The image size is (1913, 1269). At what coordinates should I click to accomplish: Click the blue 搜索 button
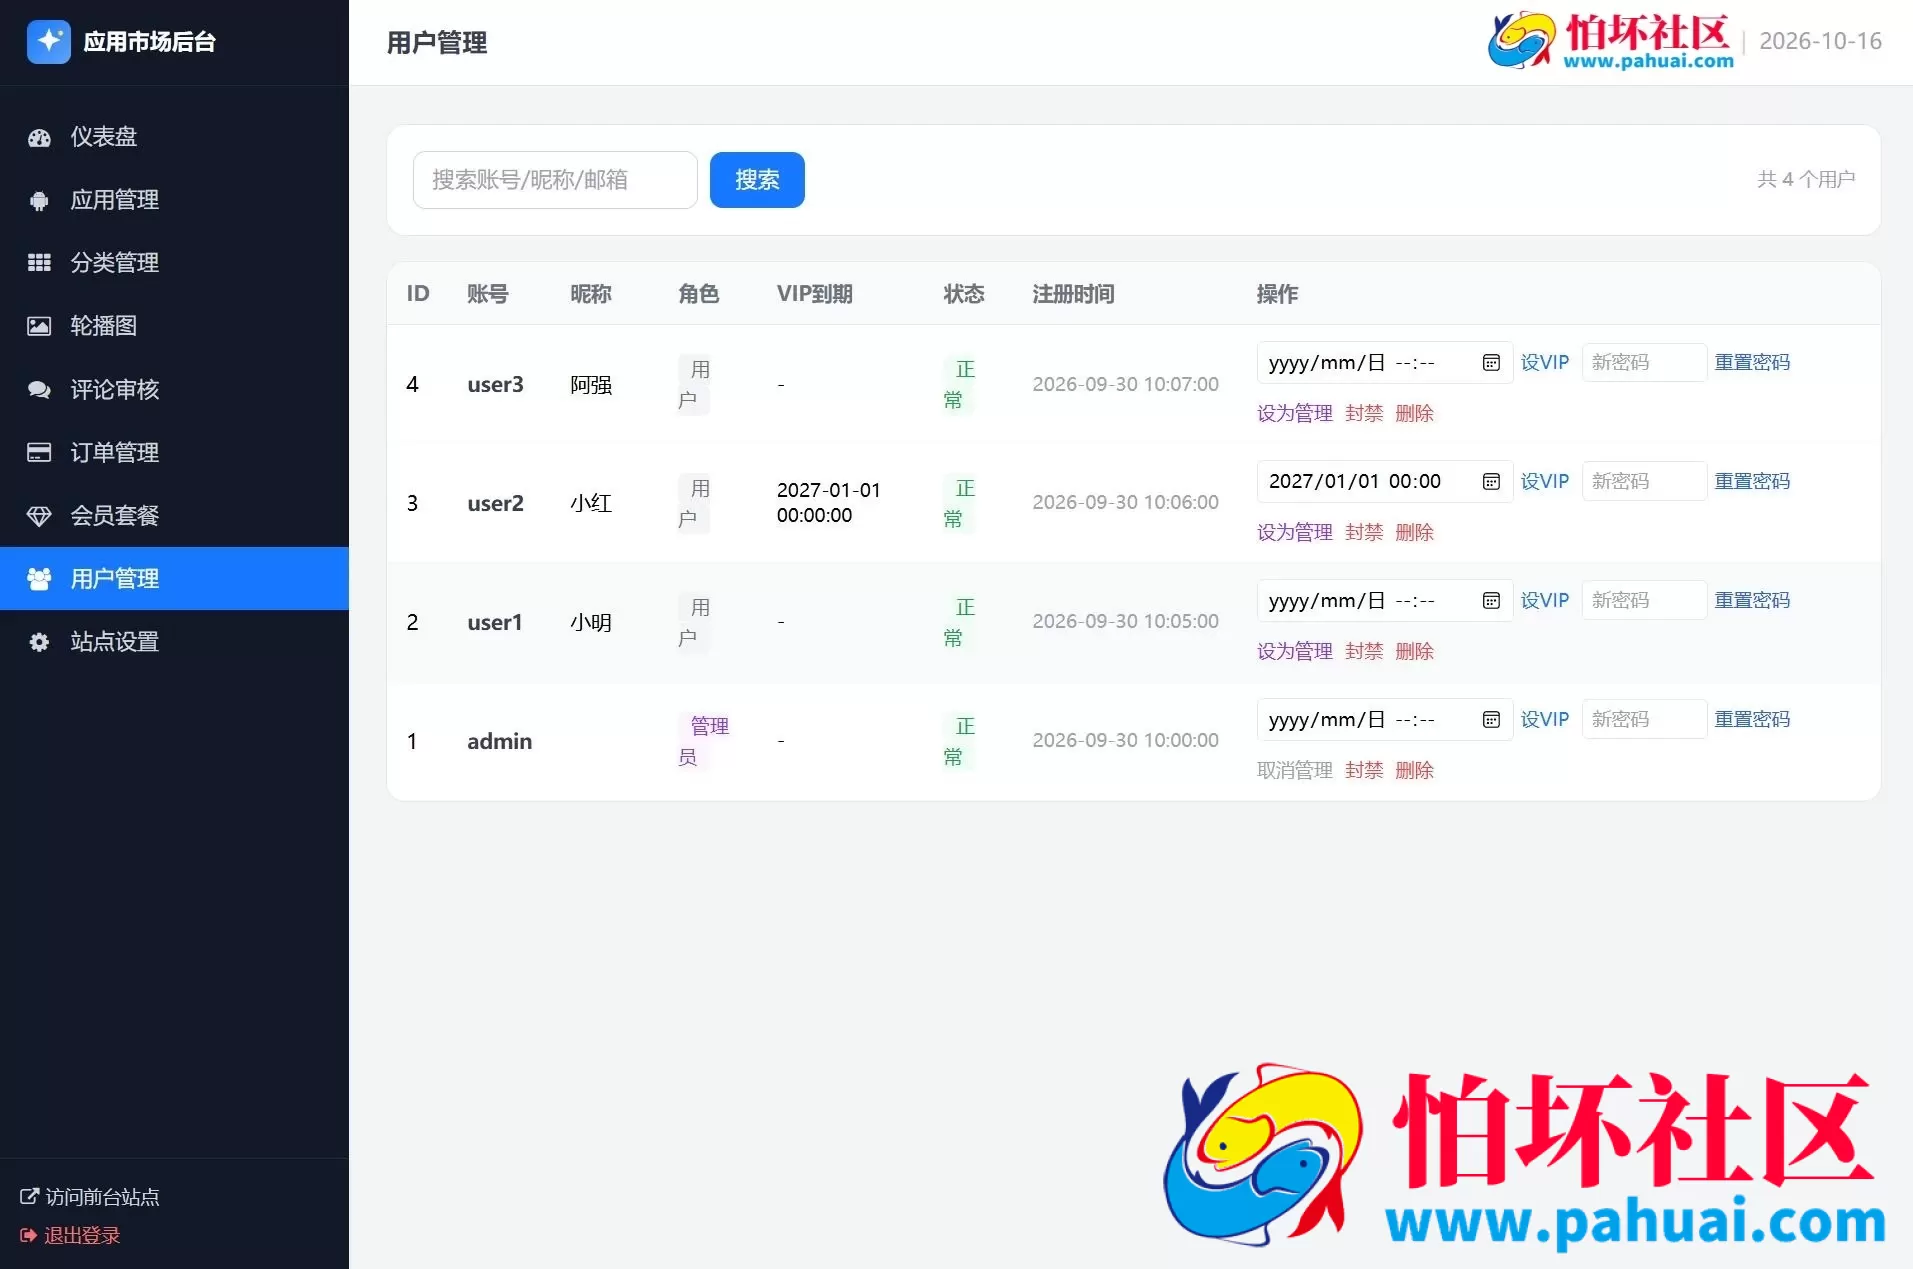tap(757, 180)
